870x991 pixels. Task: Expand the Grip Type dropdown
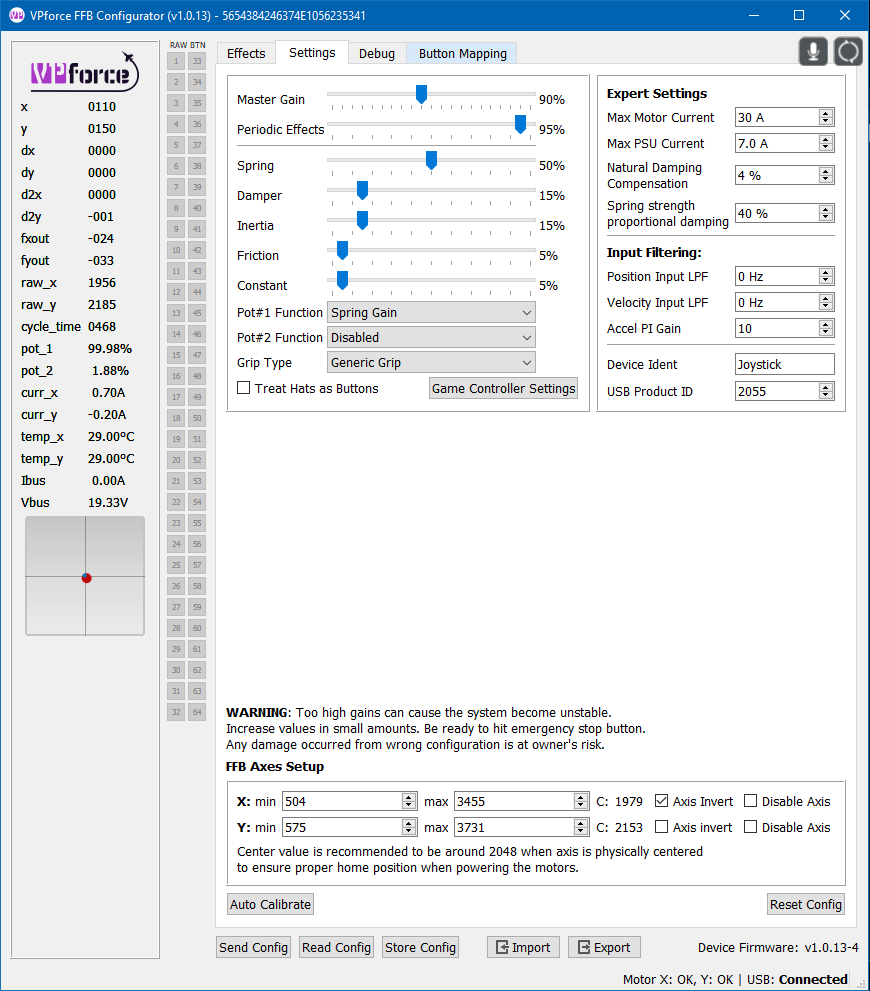[x=431, y=363]
